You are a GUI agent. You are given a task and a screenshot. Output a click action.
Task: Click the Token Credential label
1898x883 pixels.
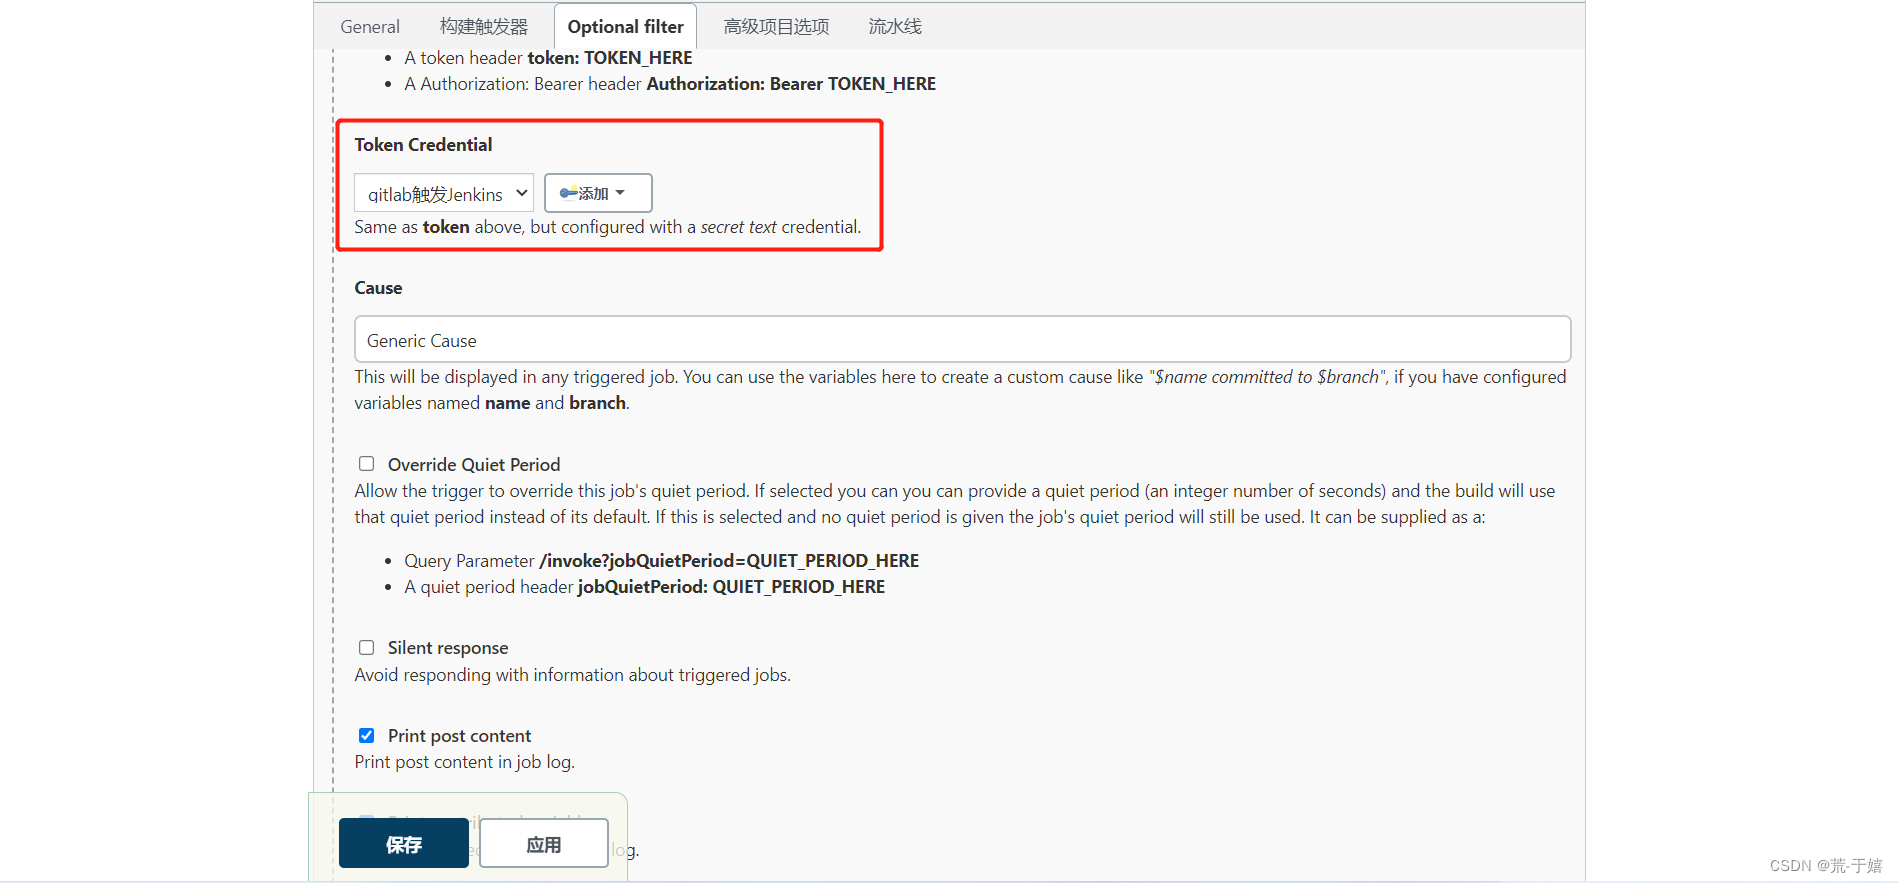[x=423, y=145]
